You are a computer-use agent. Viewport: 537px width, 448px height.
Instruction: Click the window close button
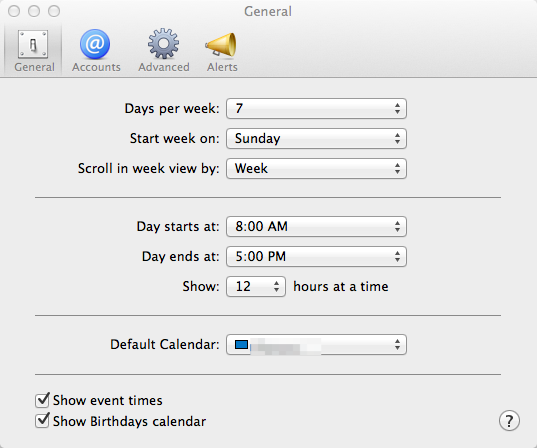coord(14,11)
